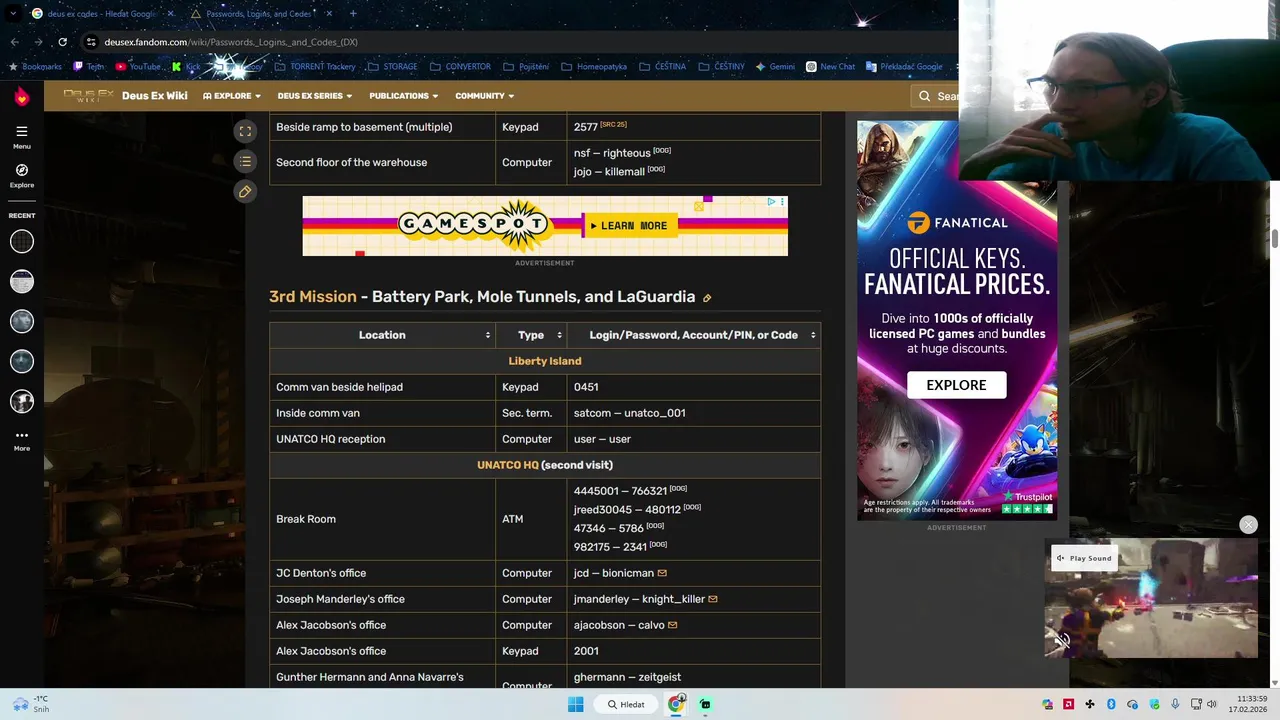Open the table of contents list icon
The height and width of the screenshot is (720, 1280).
pos(245,161)
